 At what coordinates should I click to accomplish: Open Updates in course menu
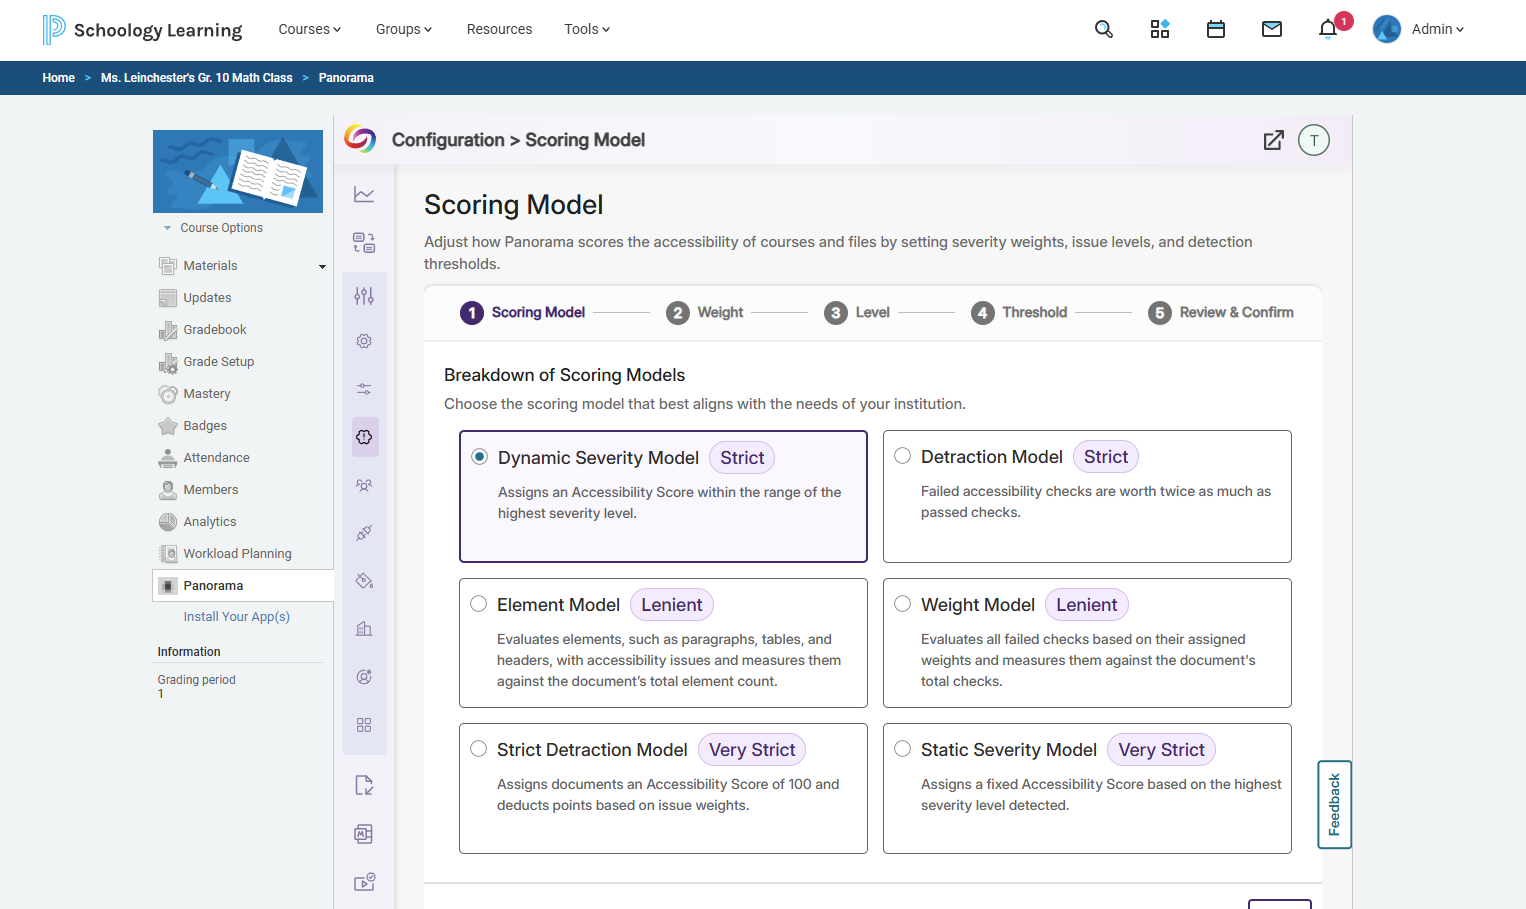pos(207,298)
